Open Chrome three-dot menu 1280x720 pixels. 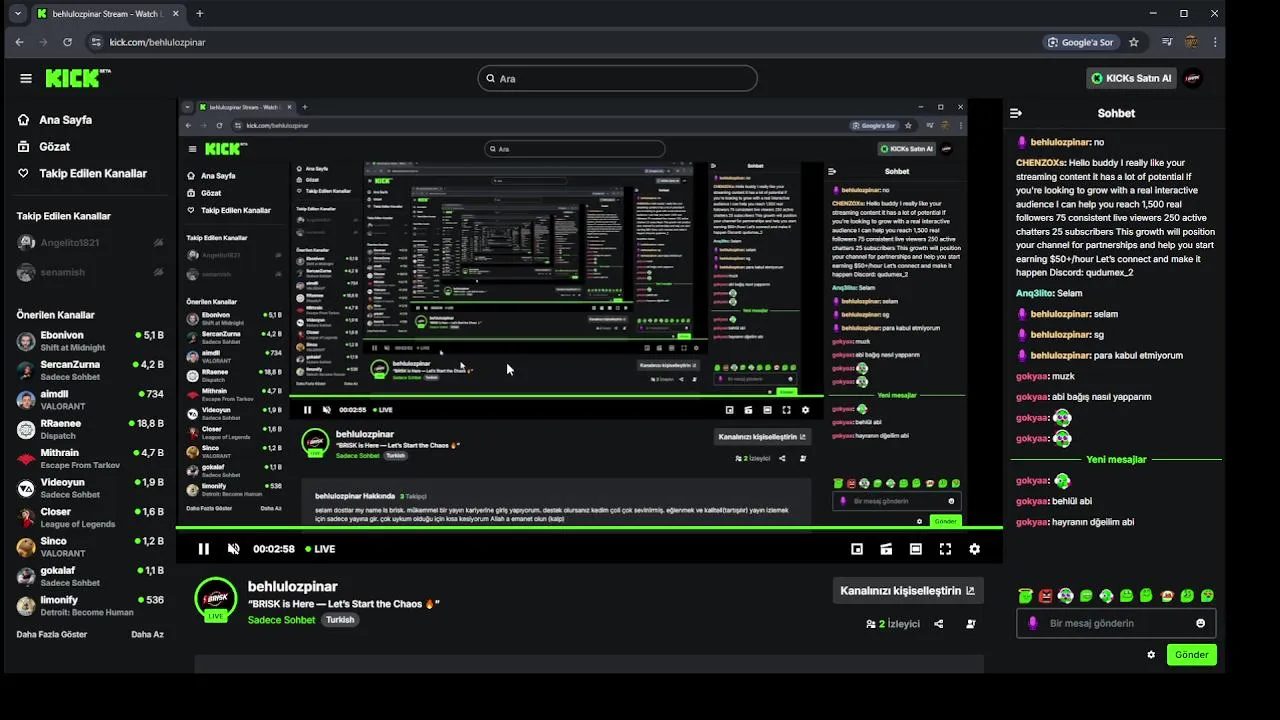click(1215, 42)
